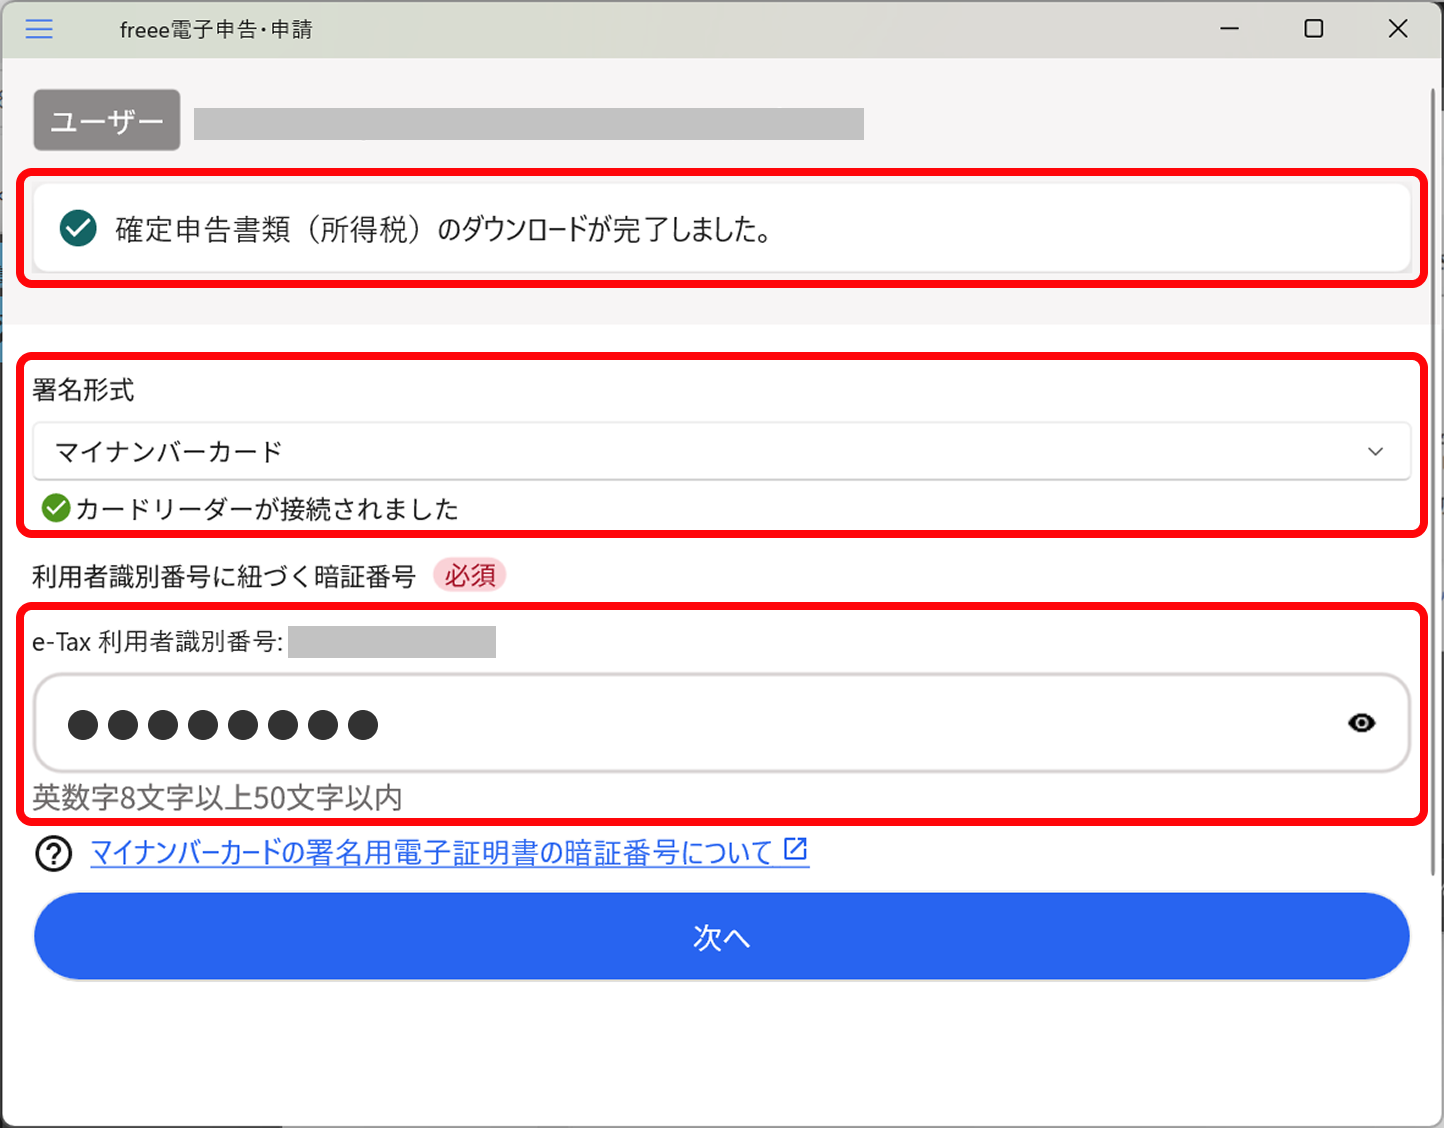
Task: Click label 利用者識別番号に紐づく暗証番号
Action: [x=224, y=576]
